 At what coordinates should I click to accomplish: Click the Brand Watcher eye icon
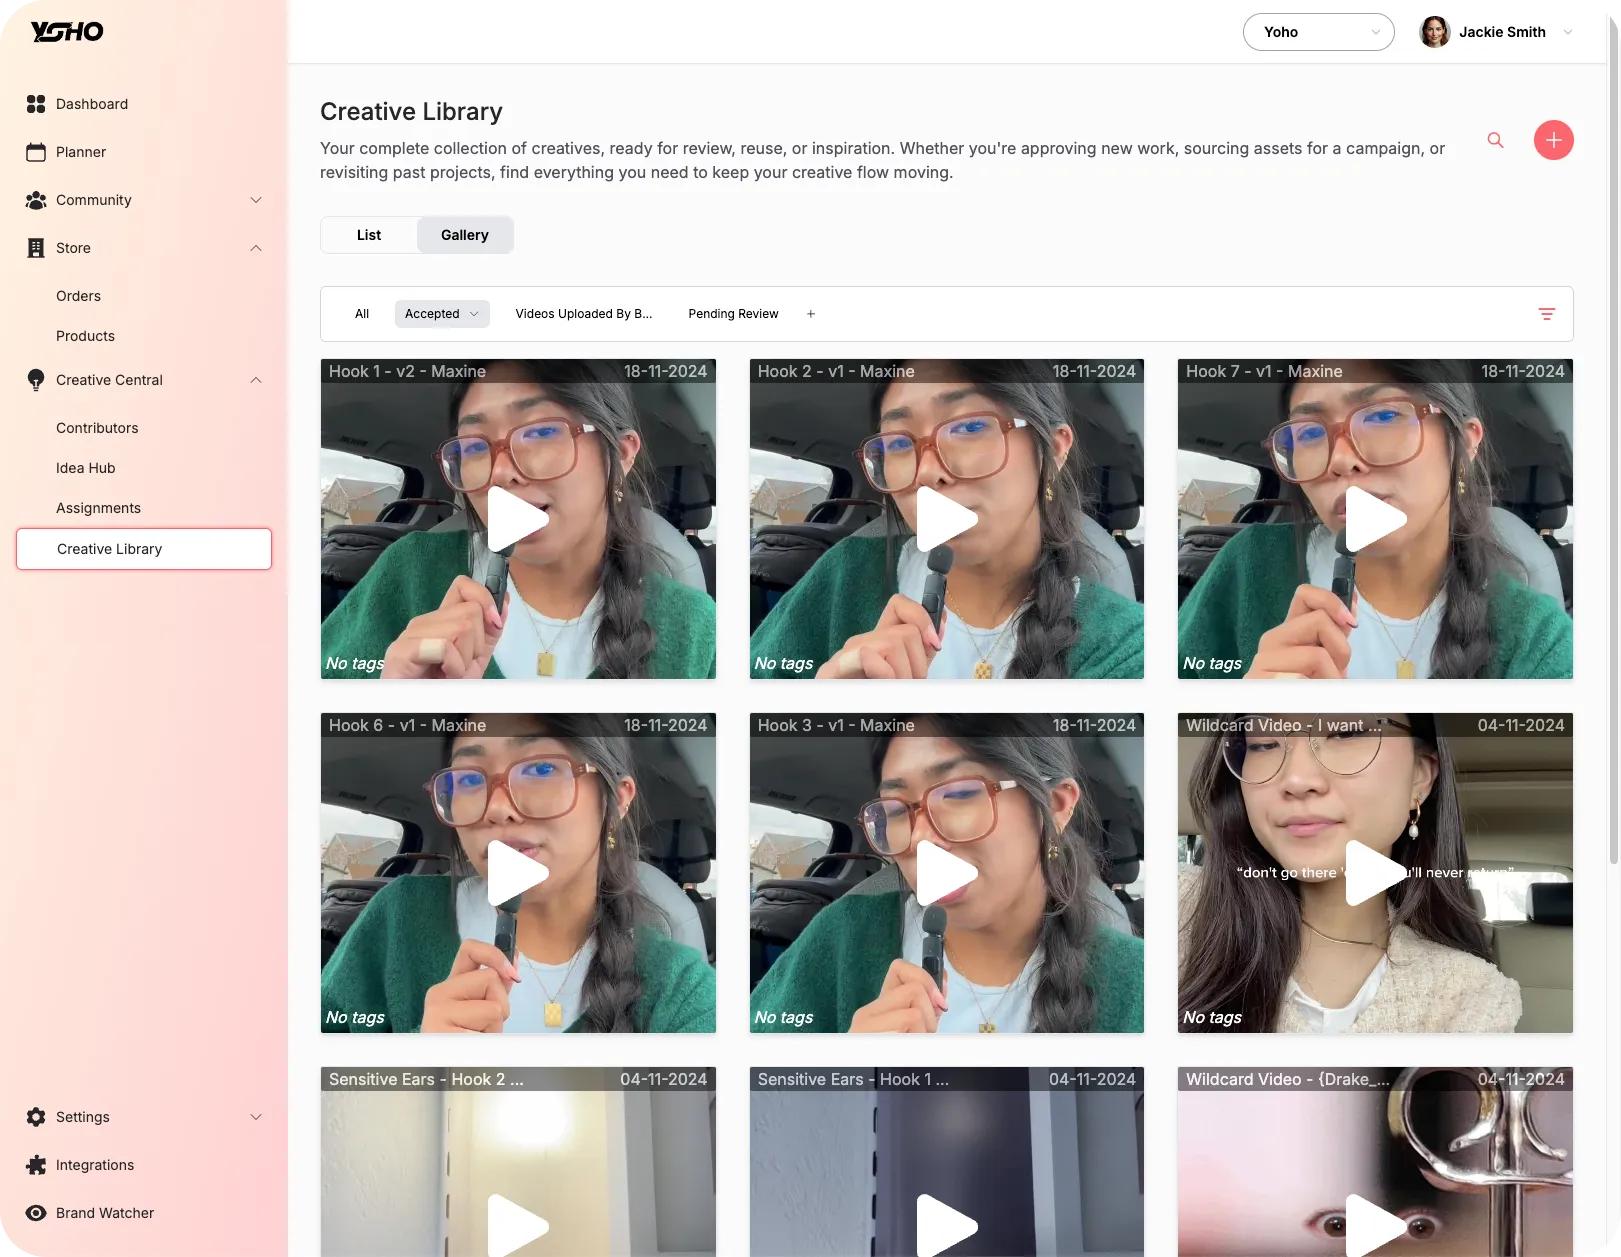point(36,1213)
